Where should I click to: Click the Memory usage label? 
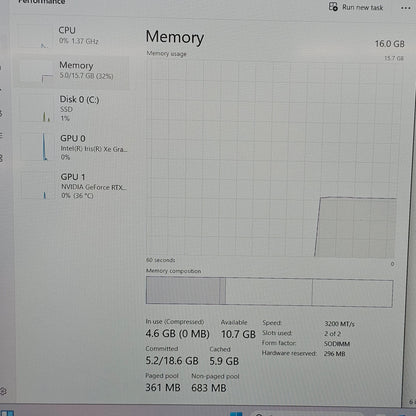pos(166,54)
